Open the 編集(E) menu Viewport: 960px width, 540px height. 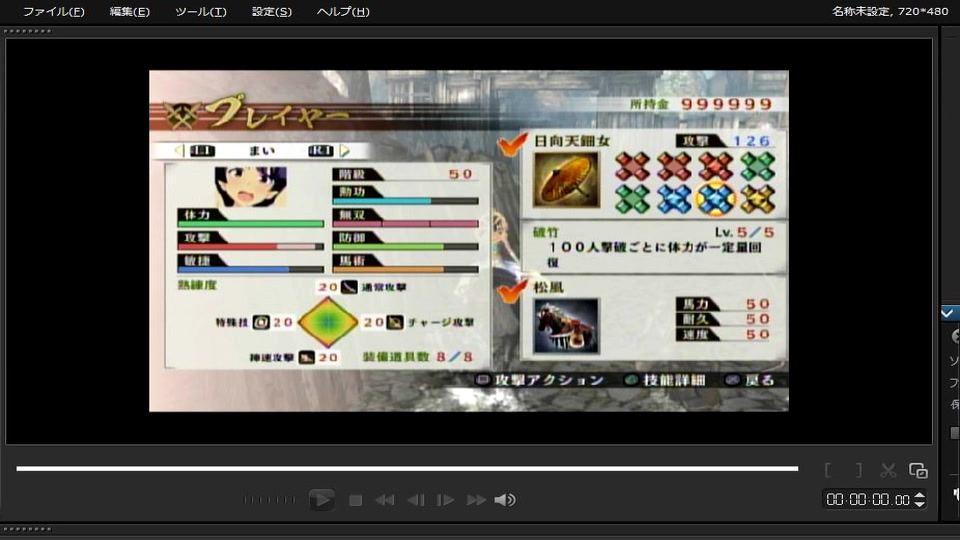tap(130, 12)
